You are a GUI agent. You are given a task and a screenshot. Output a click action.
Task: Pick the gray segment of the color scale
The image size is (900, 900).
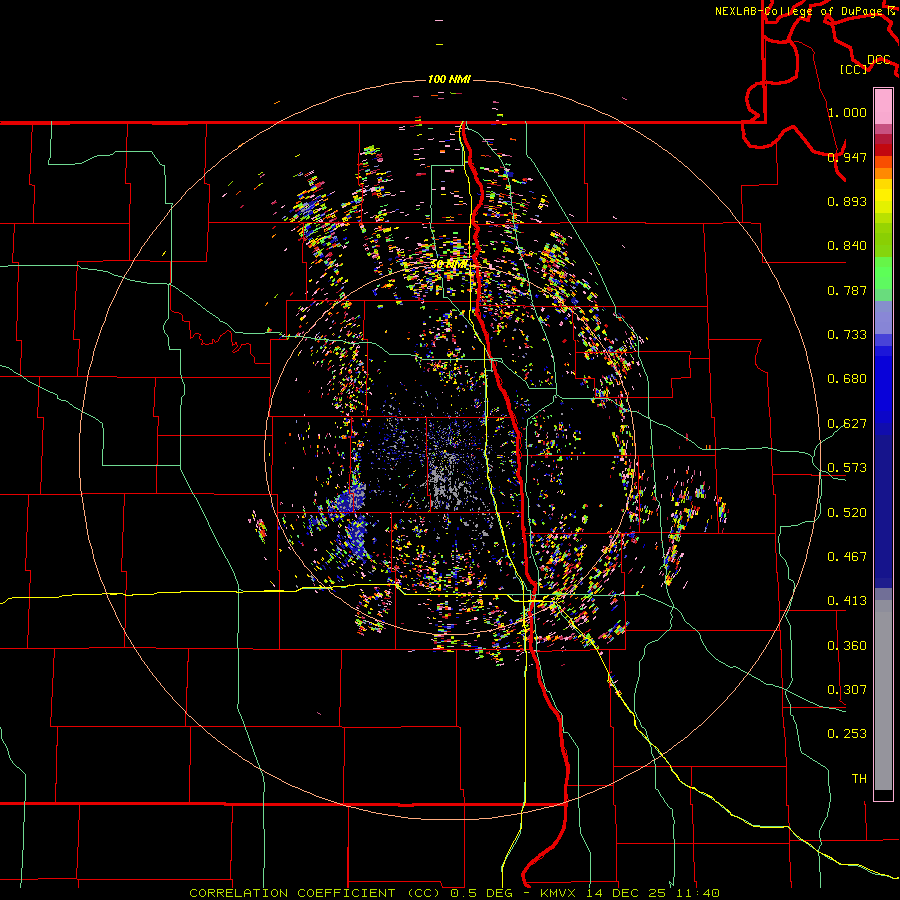click(883, 695)
